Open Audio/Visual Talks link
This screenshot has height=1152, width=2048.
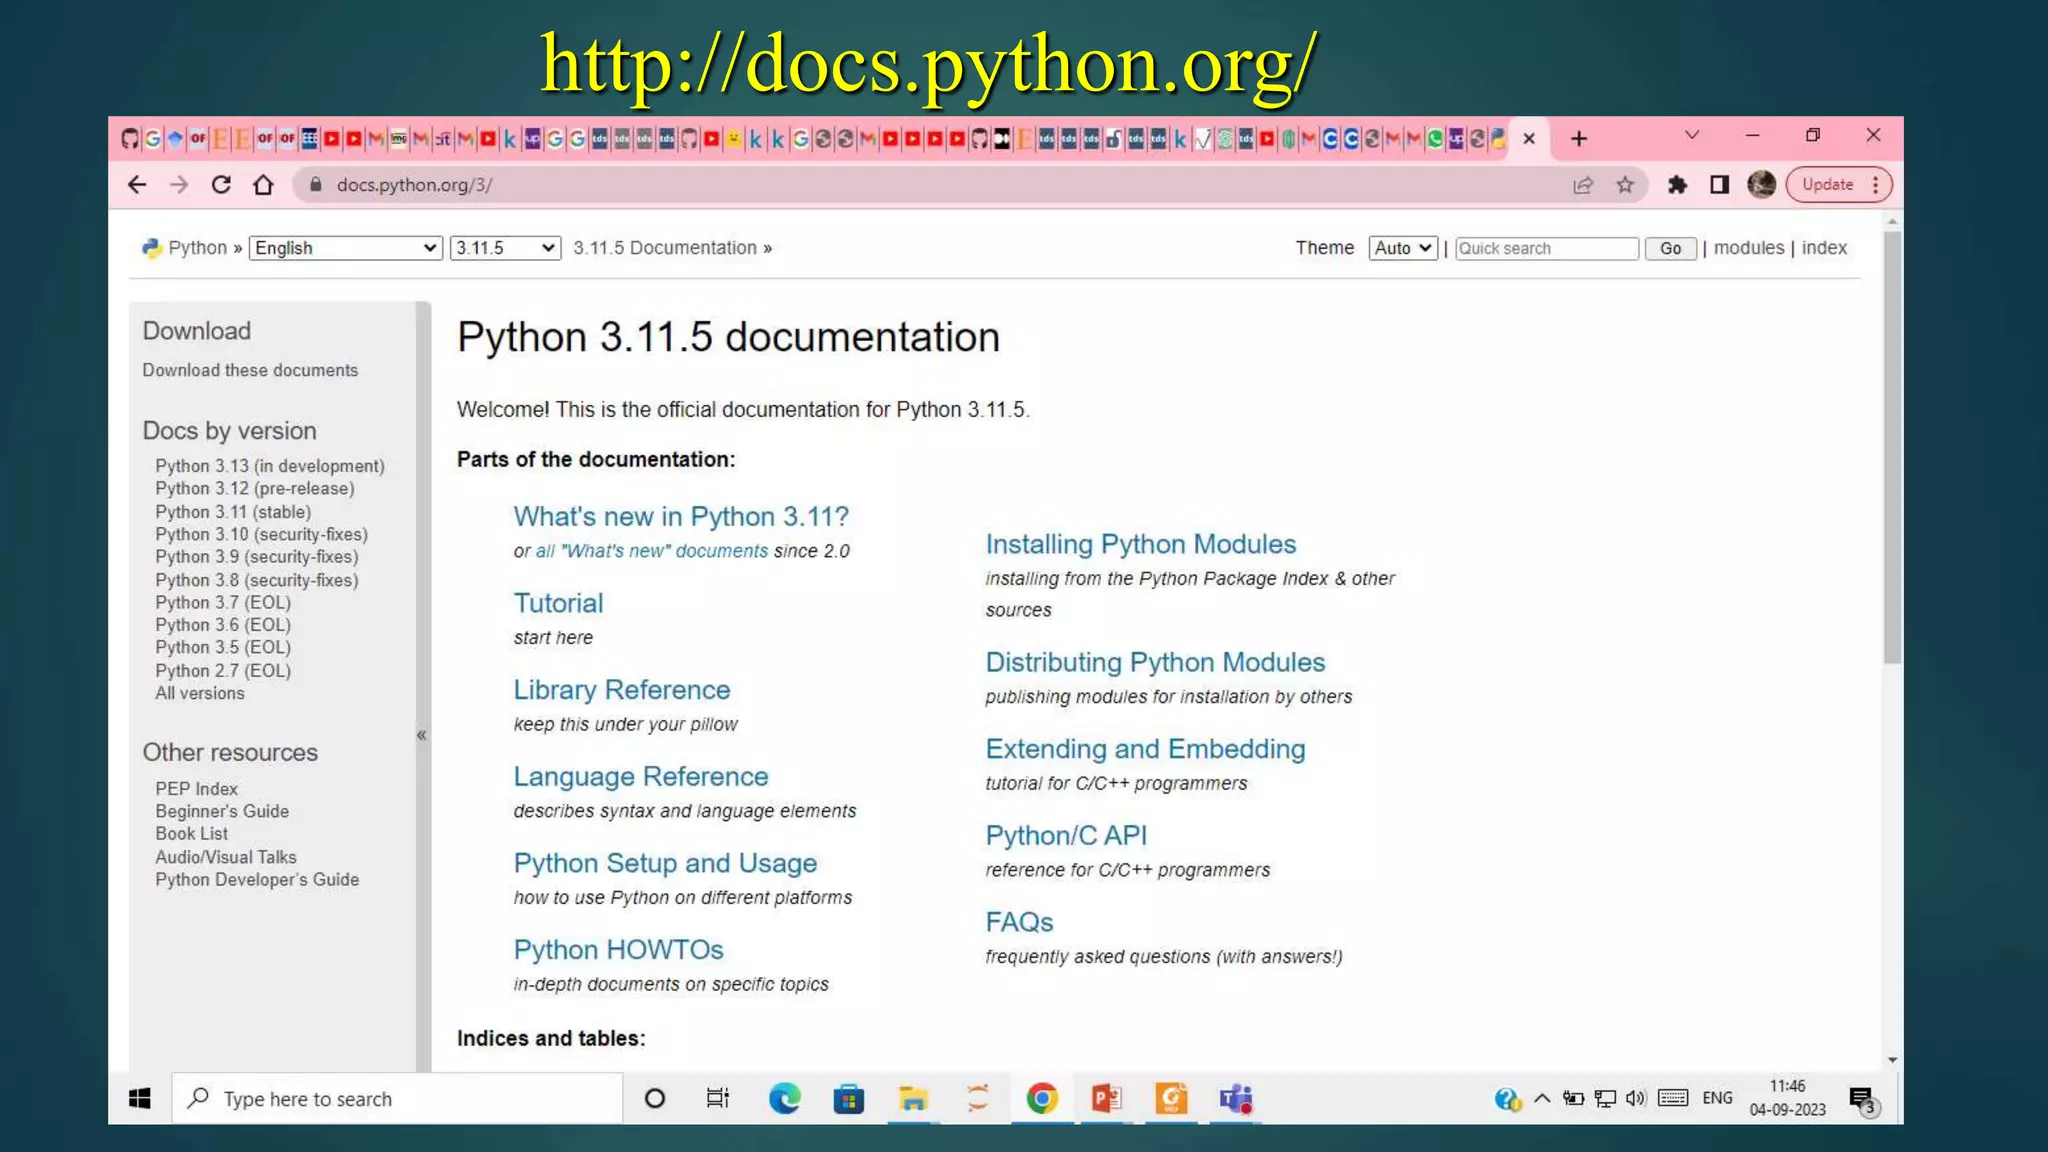point(226,857)
